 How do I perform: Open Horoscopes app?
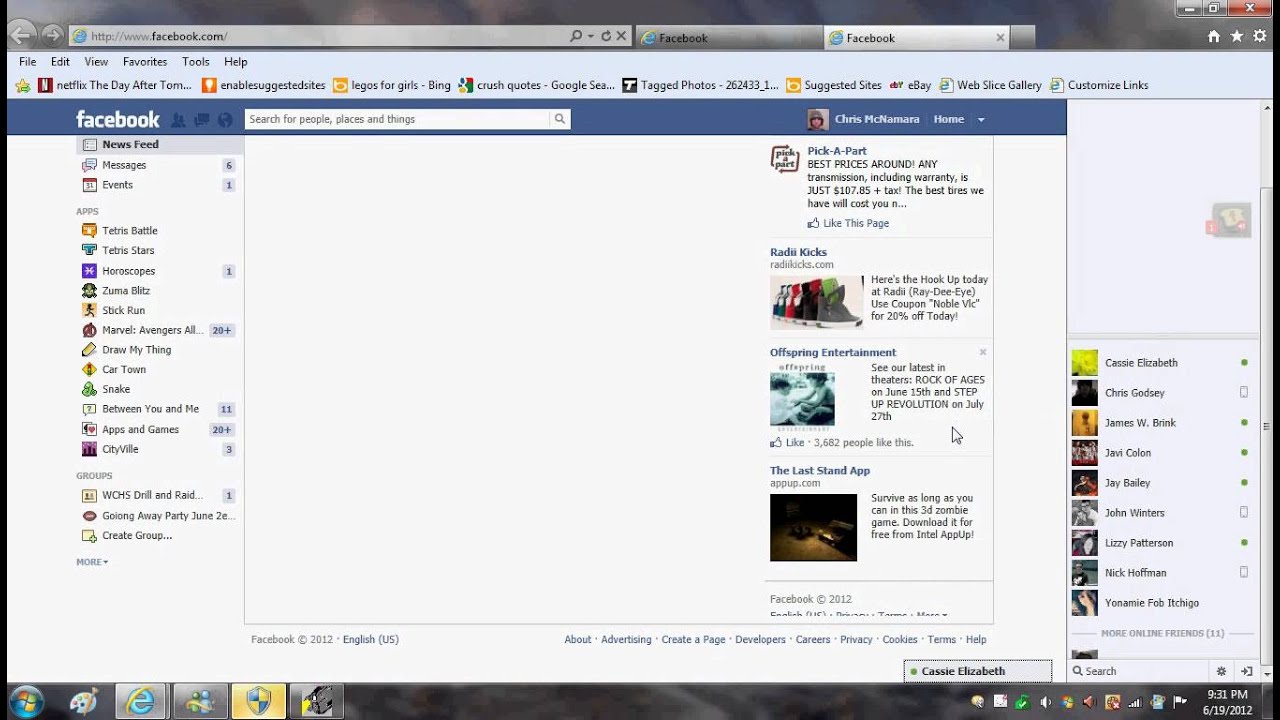click(128, 271)
